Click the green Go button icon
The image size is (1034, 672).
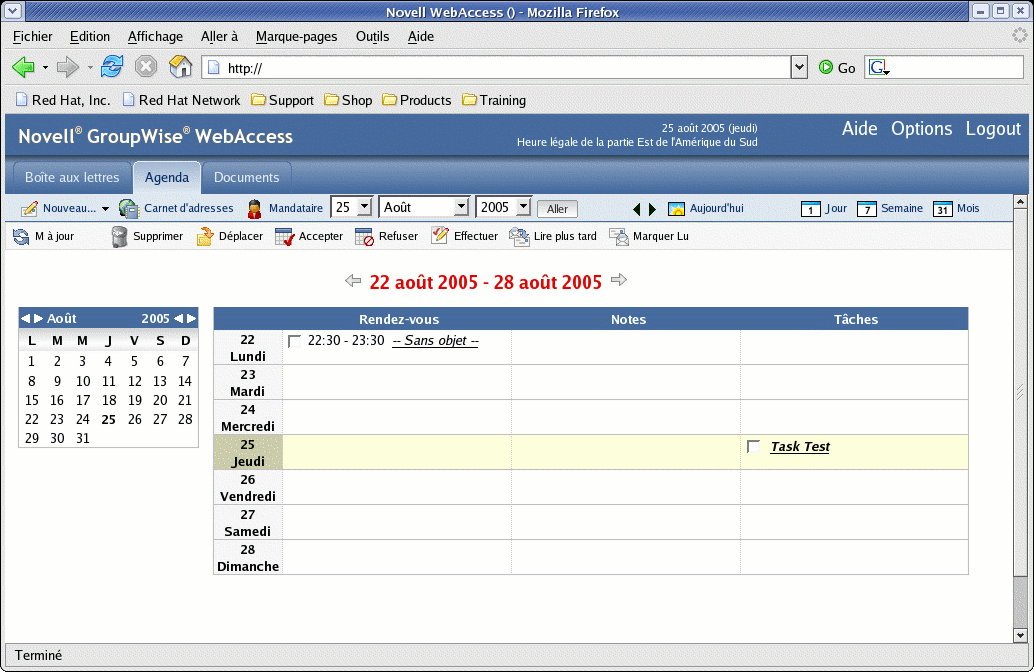click(826, 67)
